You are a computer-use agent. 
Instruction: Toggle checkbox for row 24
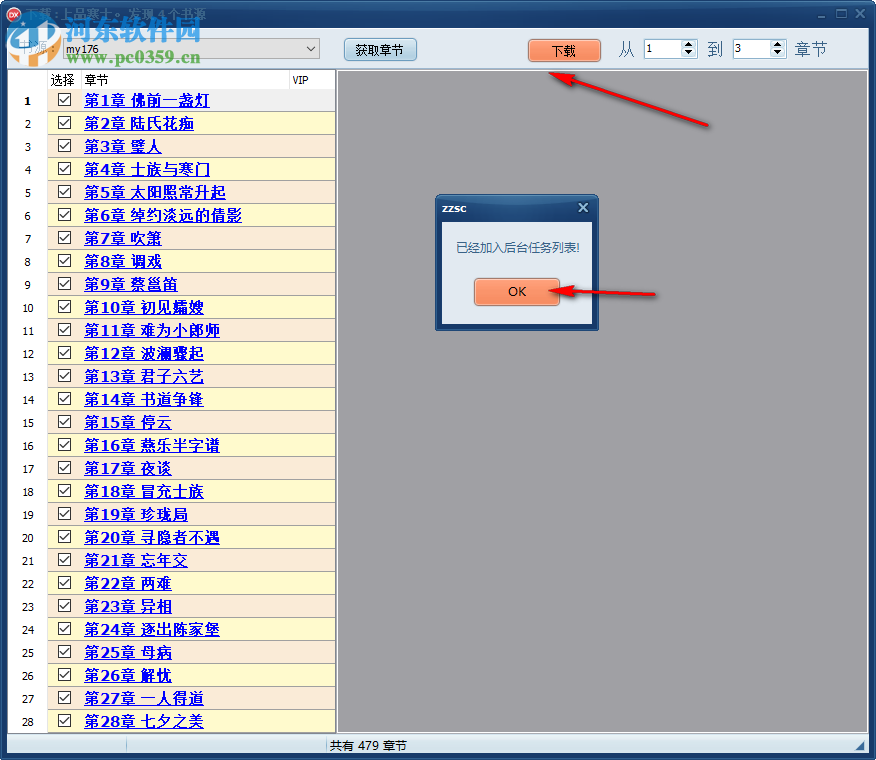click(65, 629)
